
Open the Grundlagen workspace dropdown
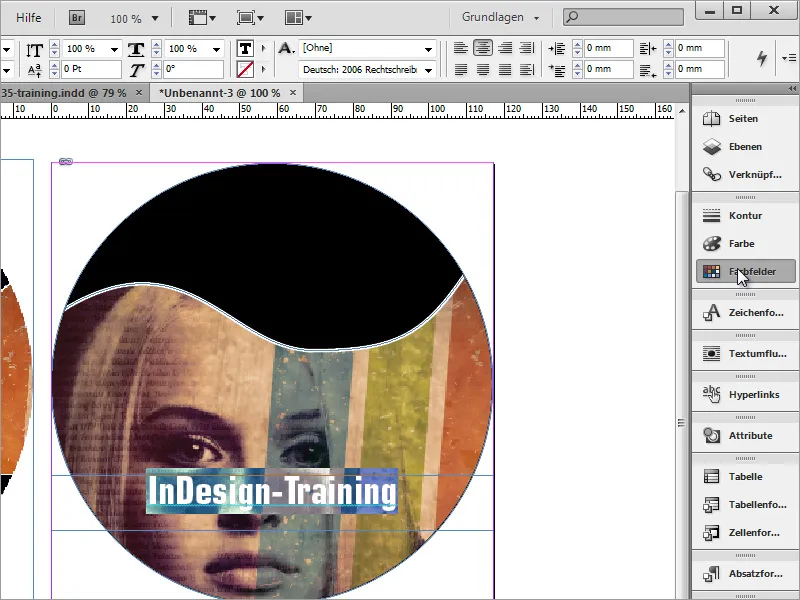(500, 17)
